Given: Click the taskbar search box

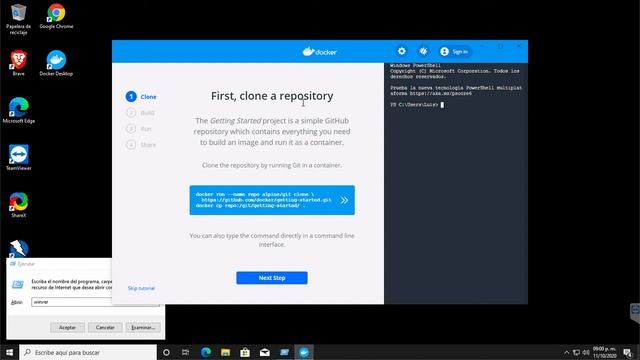Looking at the screenshot, I should (88, 352).
